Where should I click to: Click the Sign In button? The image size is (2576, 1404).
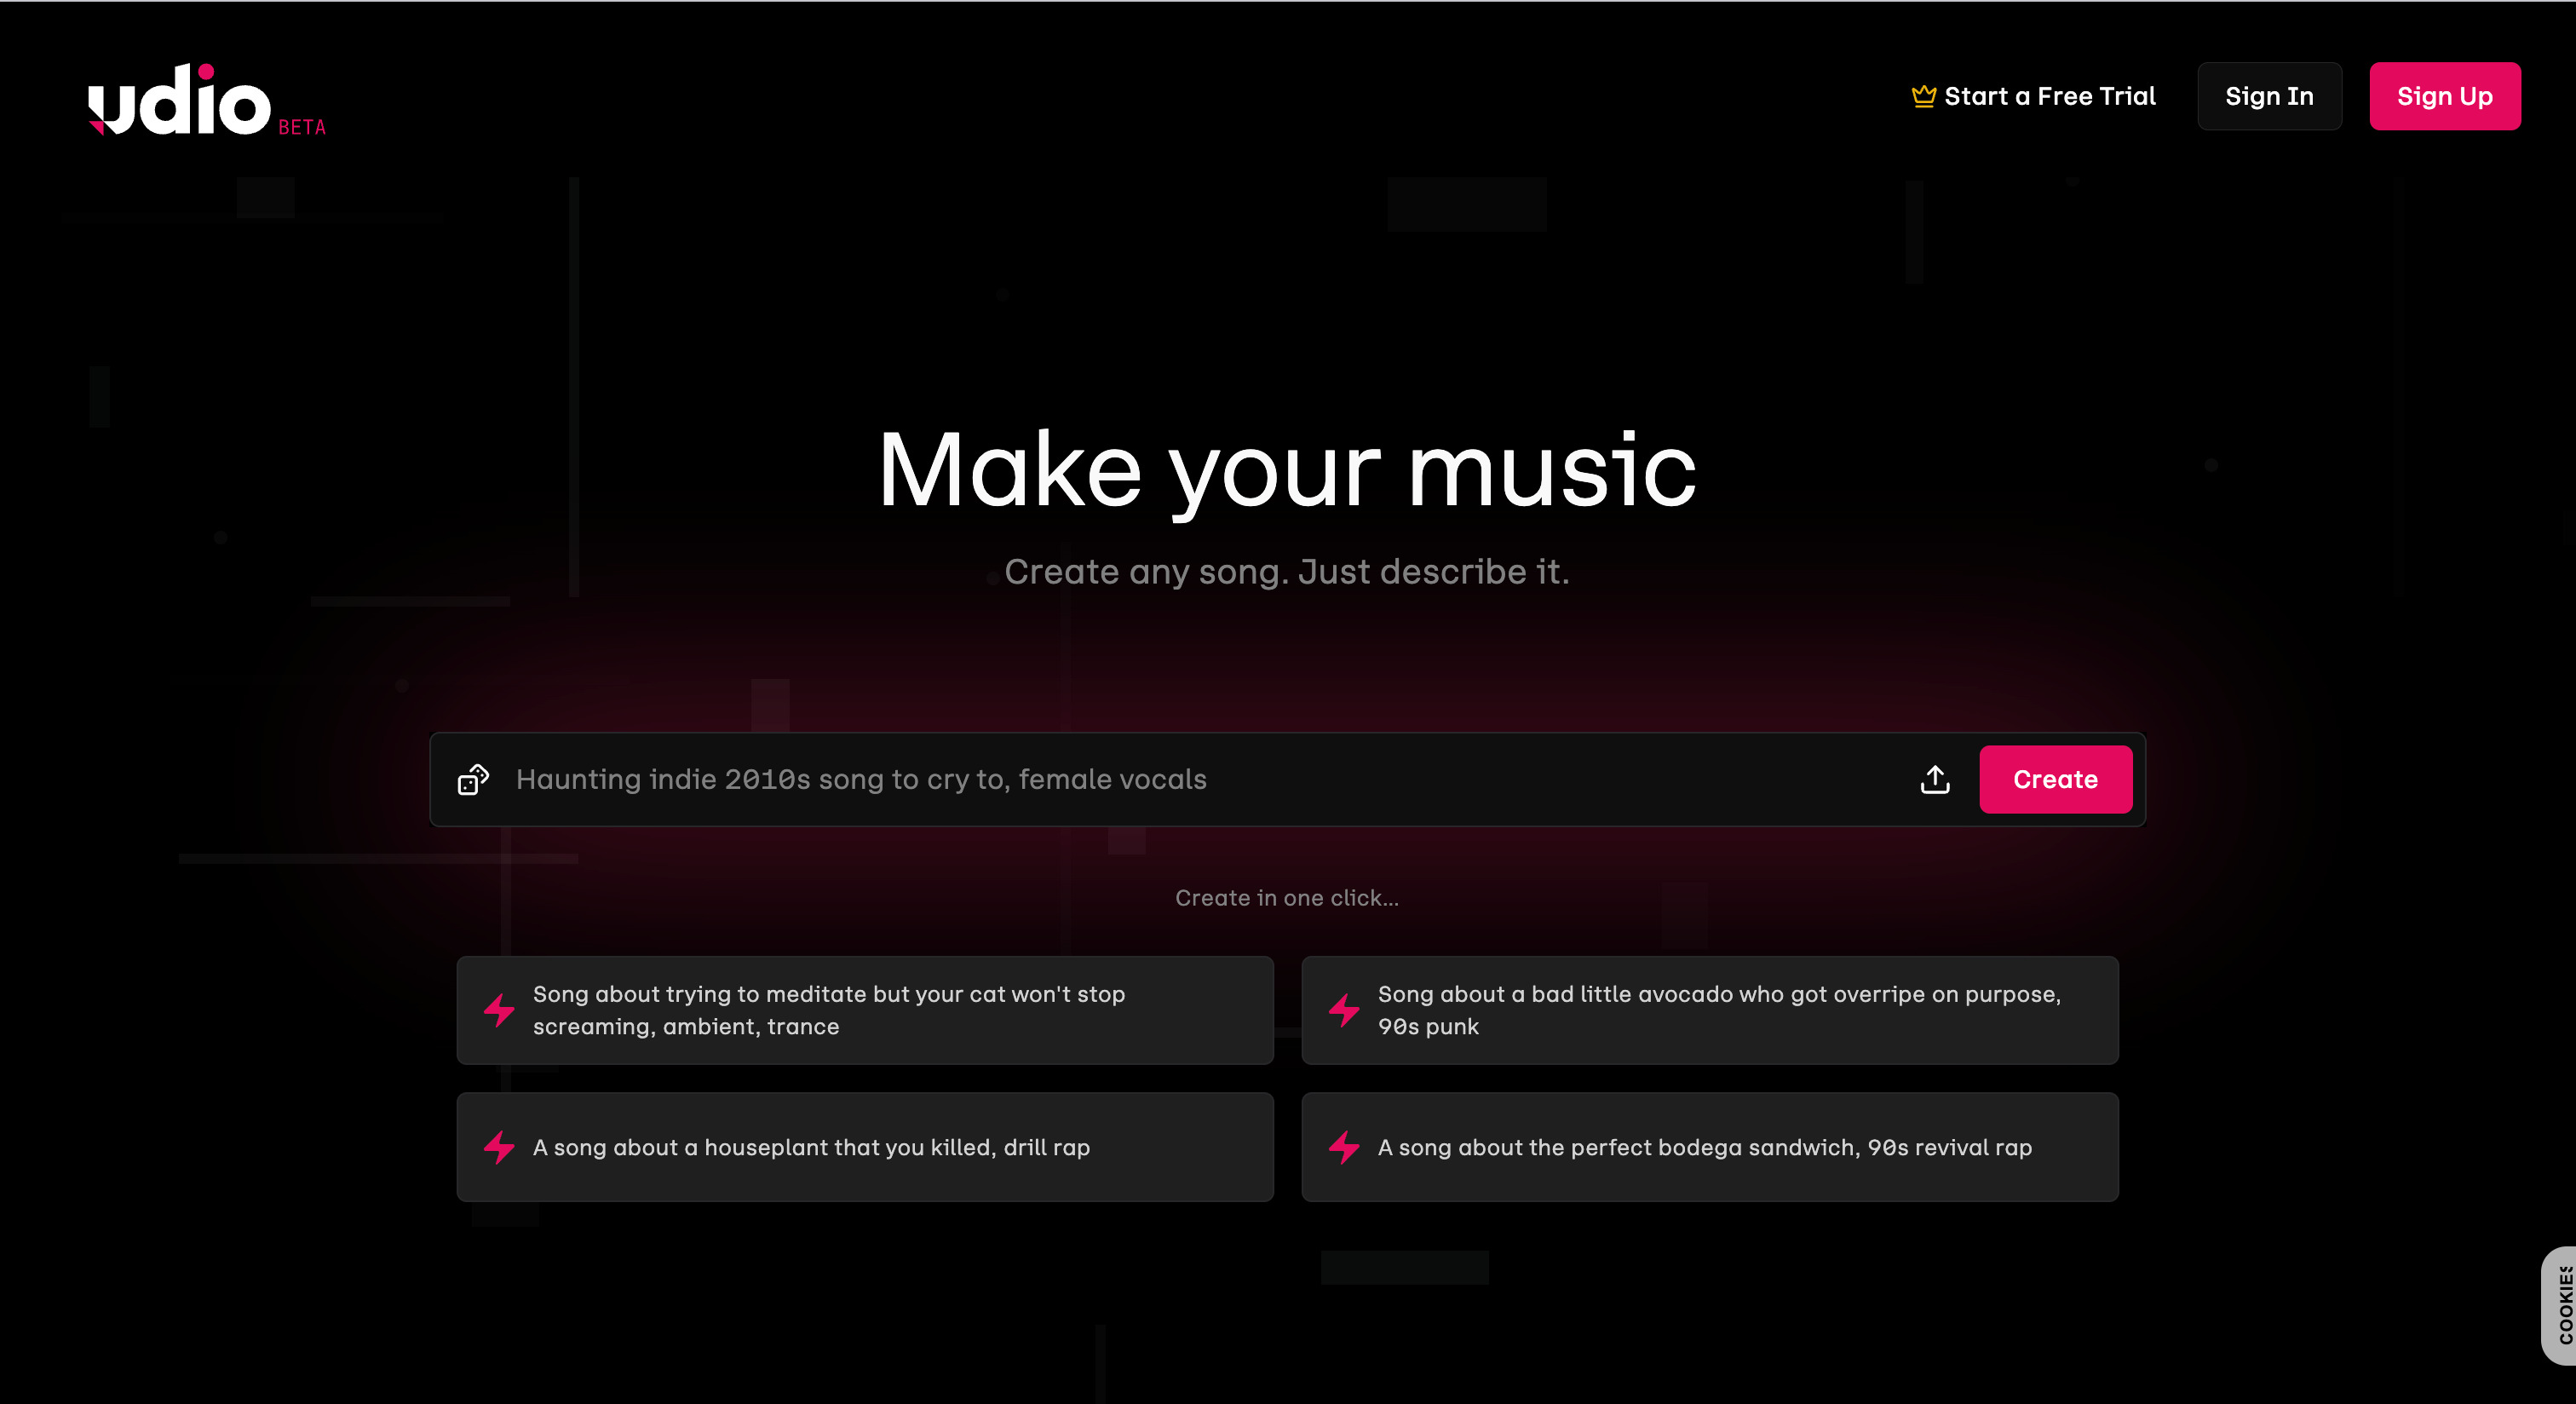(x=2269, y=96)
